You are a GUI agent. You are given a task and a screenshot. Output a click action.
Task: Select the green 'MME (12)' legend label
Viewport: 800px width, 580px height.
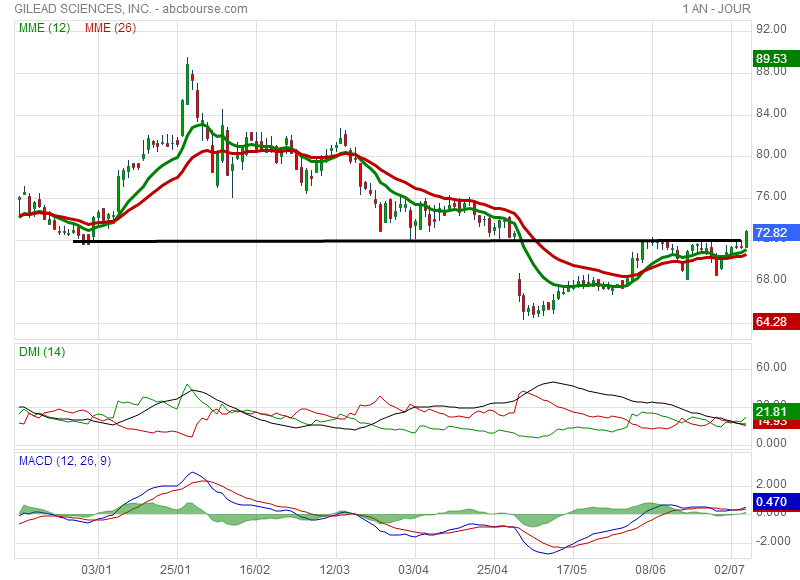click(44, 28)
